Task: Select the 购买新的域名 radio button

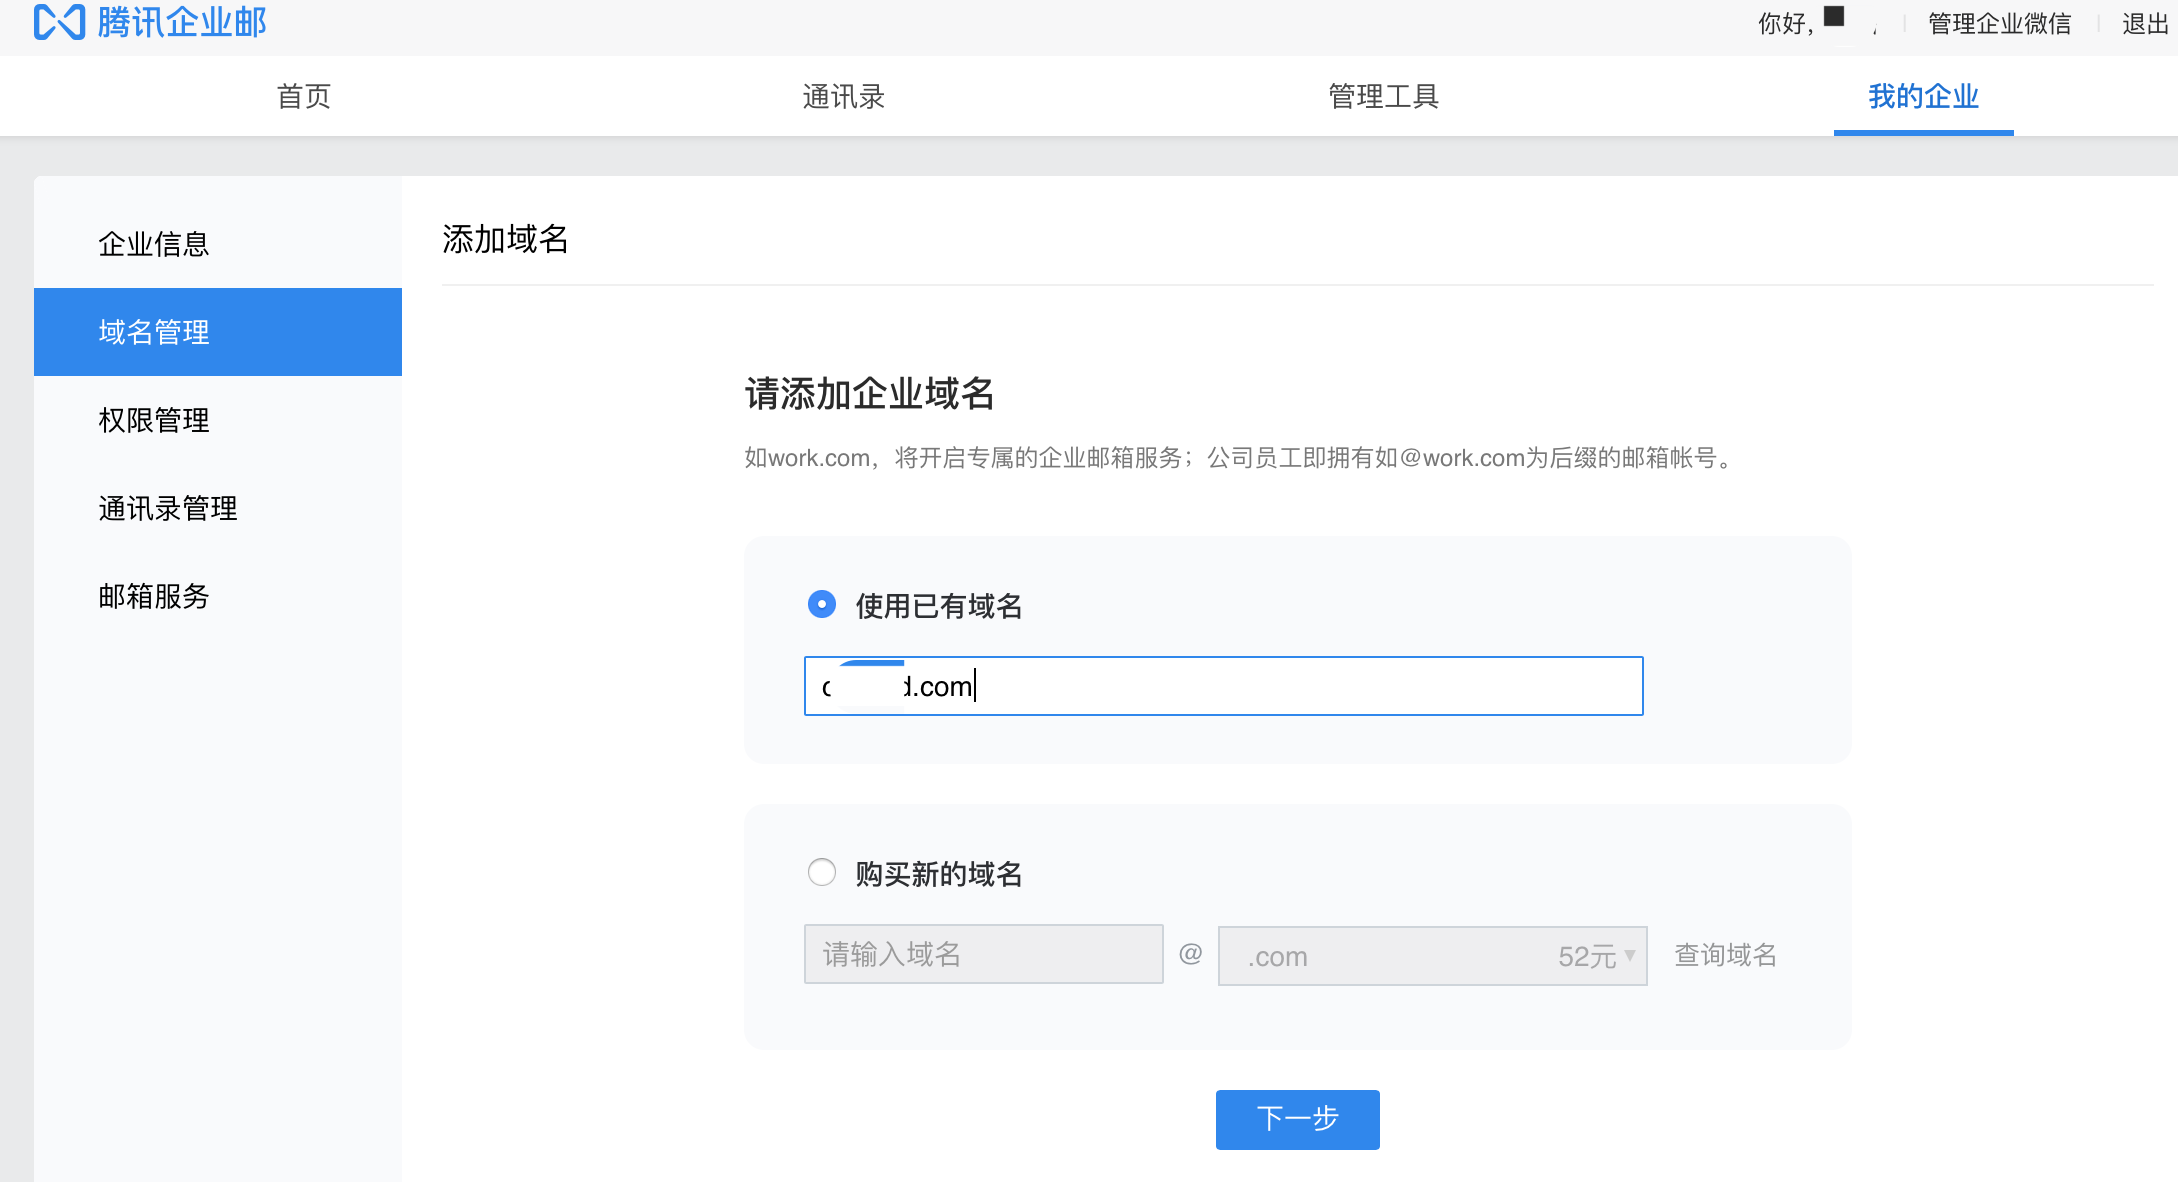Action: (821, 872)
